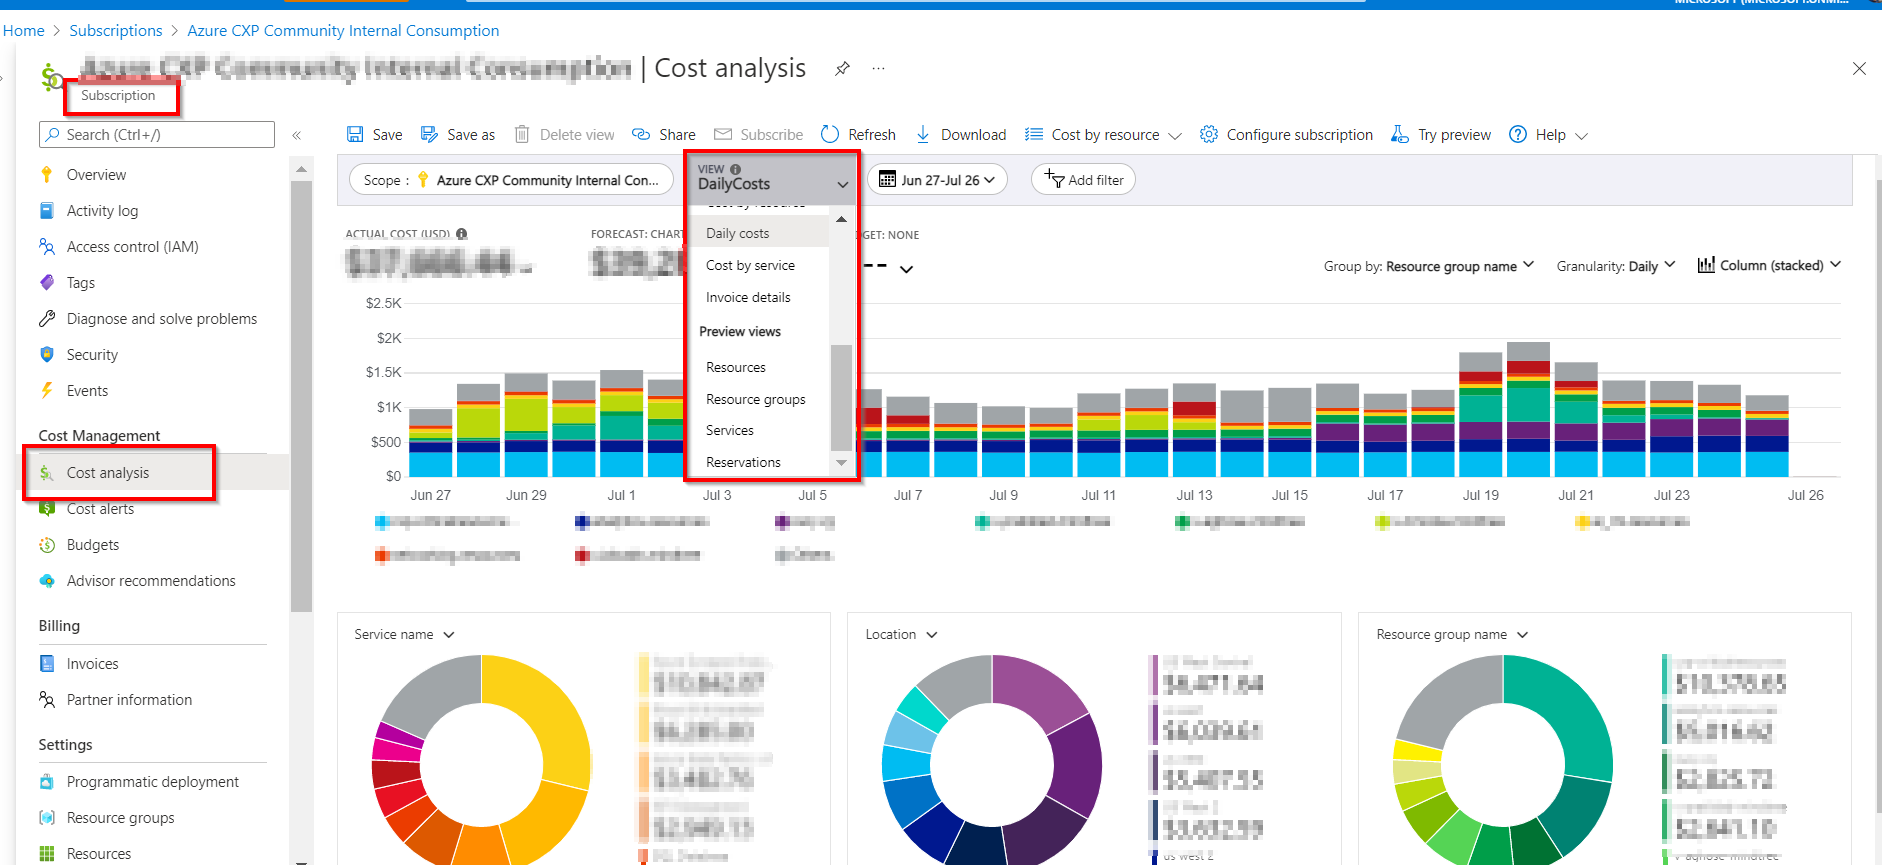Open the ellipsis more options menu
The height and width of the screenshot is (865, 1882).
[x=878, y=68]
